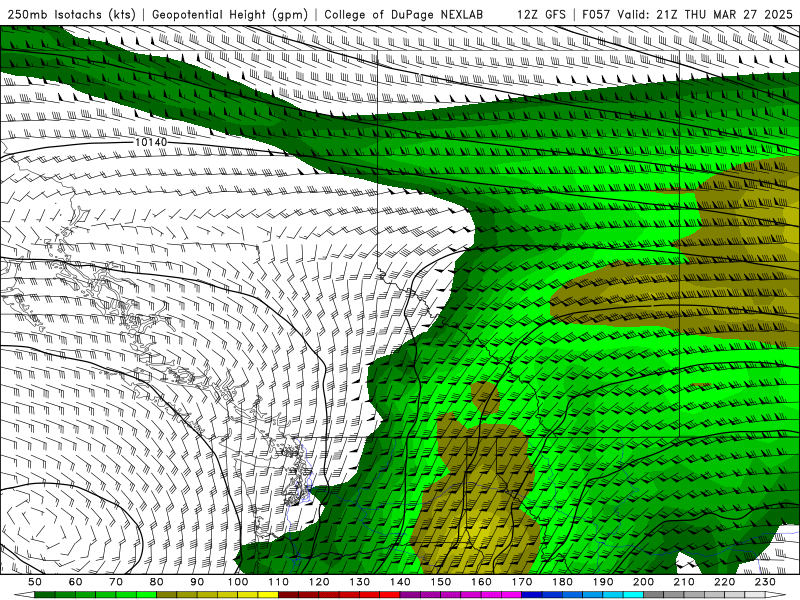This screenshot has width=800, height=600.
Task: Click the legend value 200
Action: tap(643, 582)
